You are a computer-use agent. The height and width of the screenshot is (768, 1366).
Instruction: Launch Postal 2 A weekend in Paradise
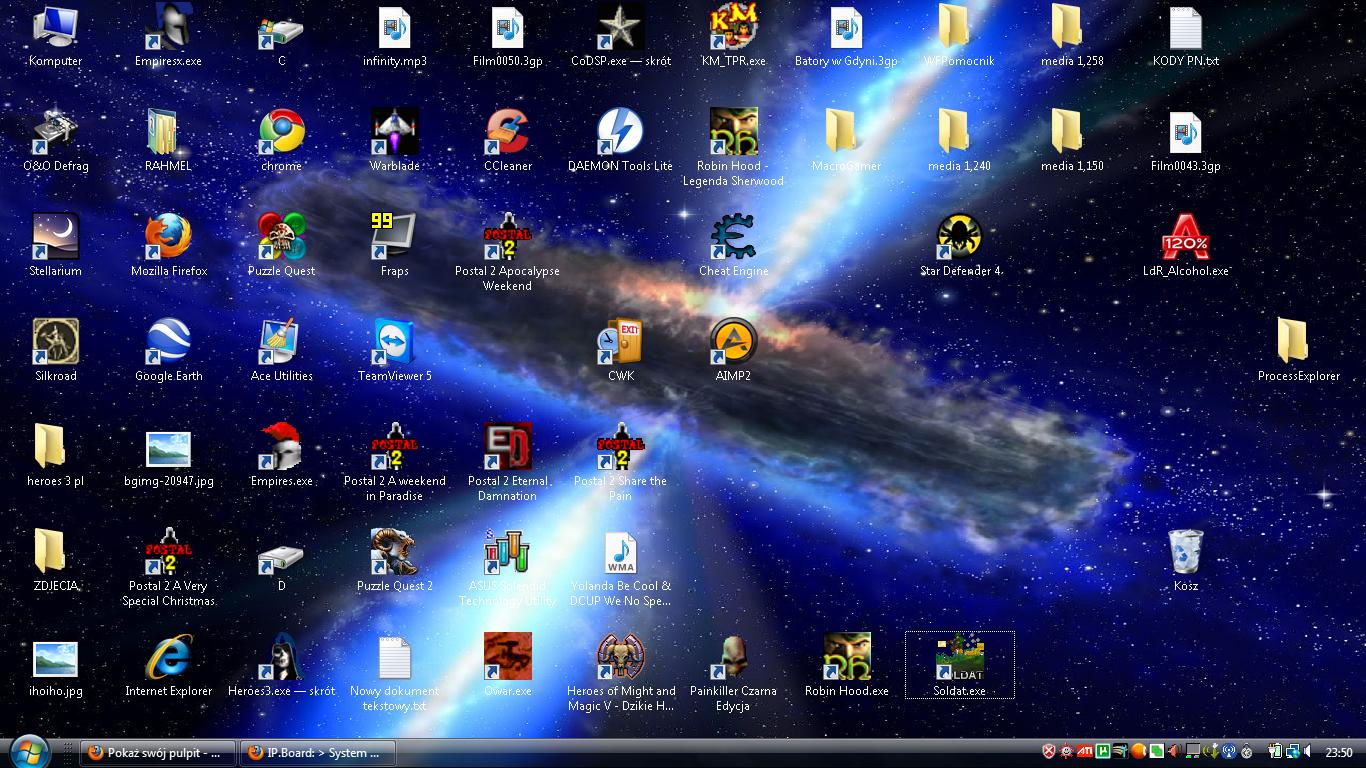tap(394, 463)
